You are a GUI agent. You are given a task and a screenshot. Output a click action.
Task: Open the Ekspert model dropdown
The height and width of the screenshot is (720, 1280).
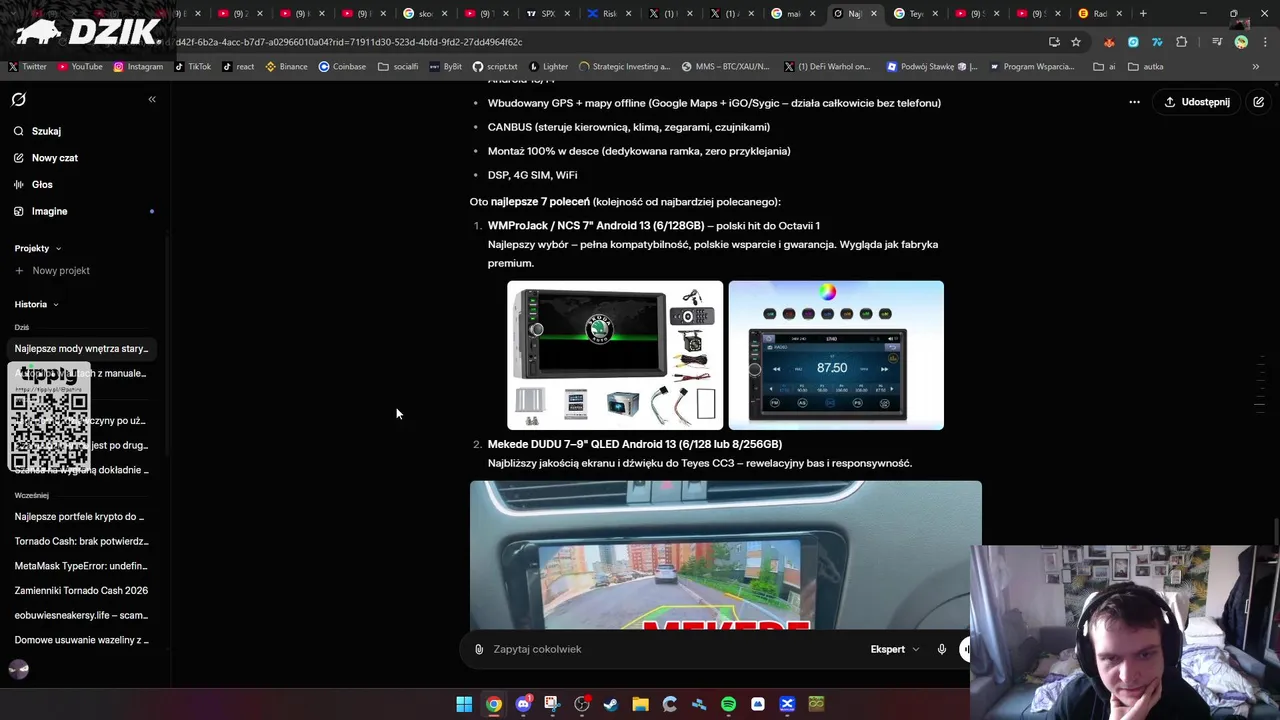pos(894,649)
